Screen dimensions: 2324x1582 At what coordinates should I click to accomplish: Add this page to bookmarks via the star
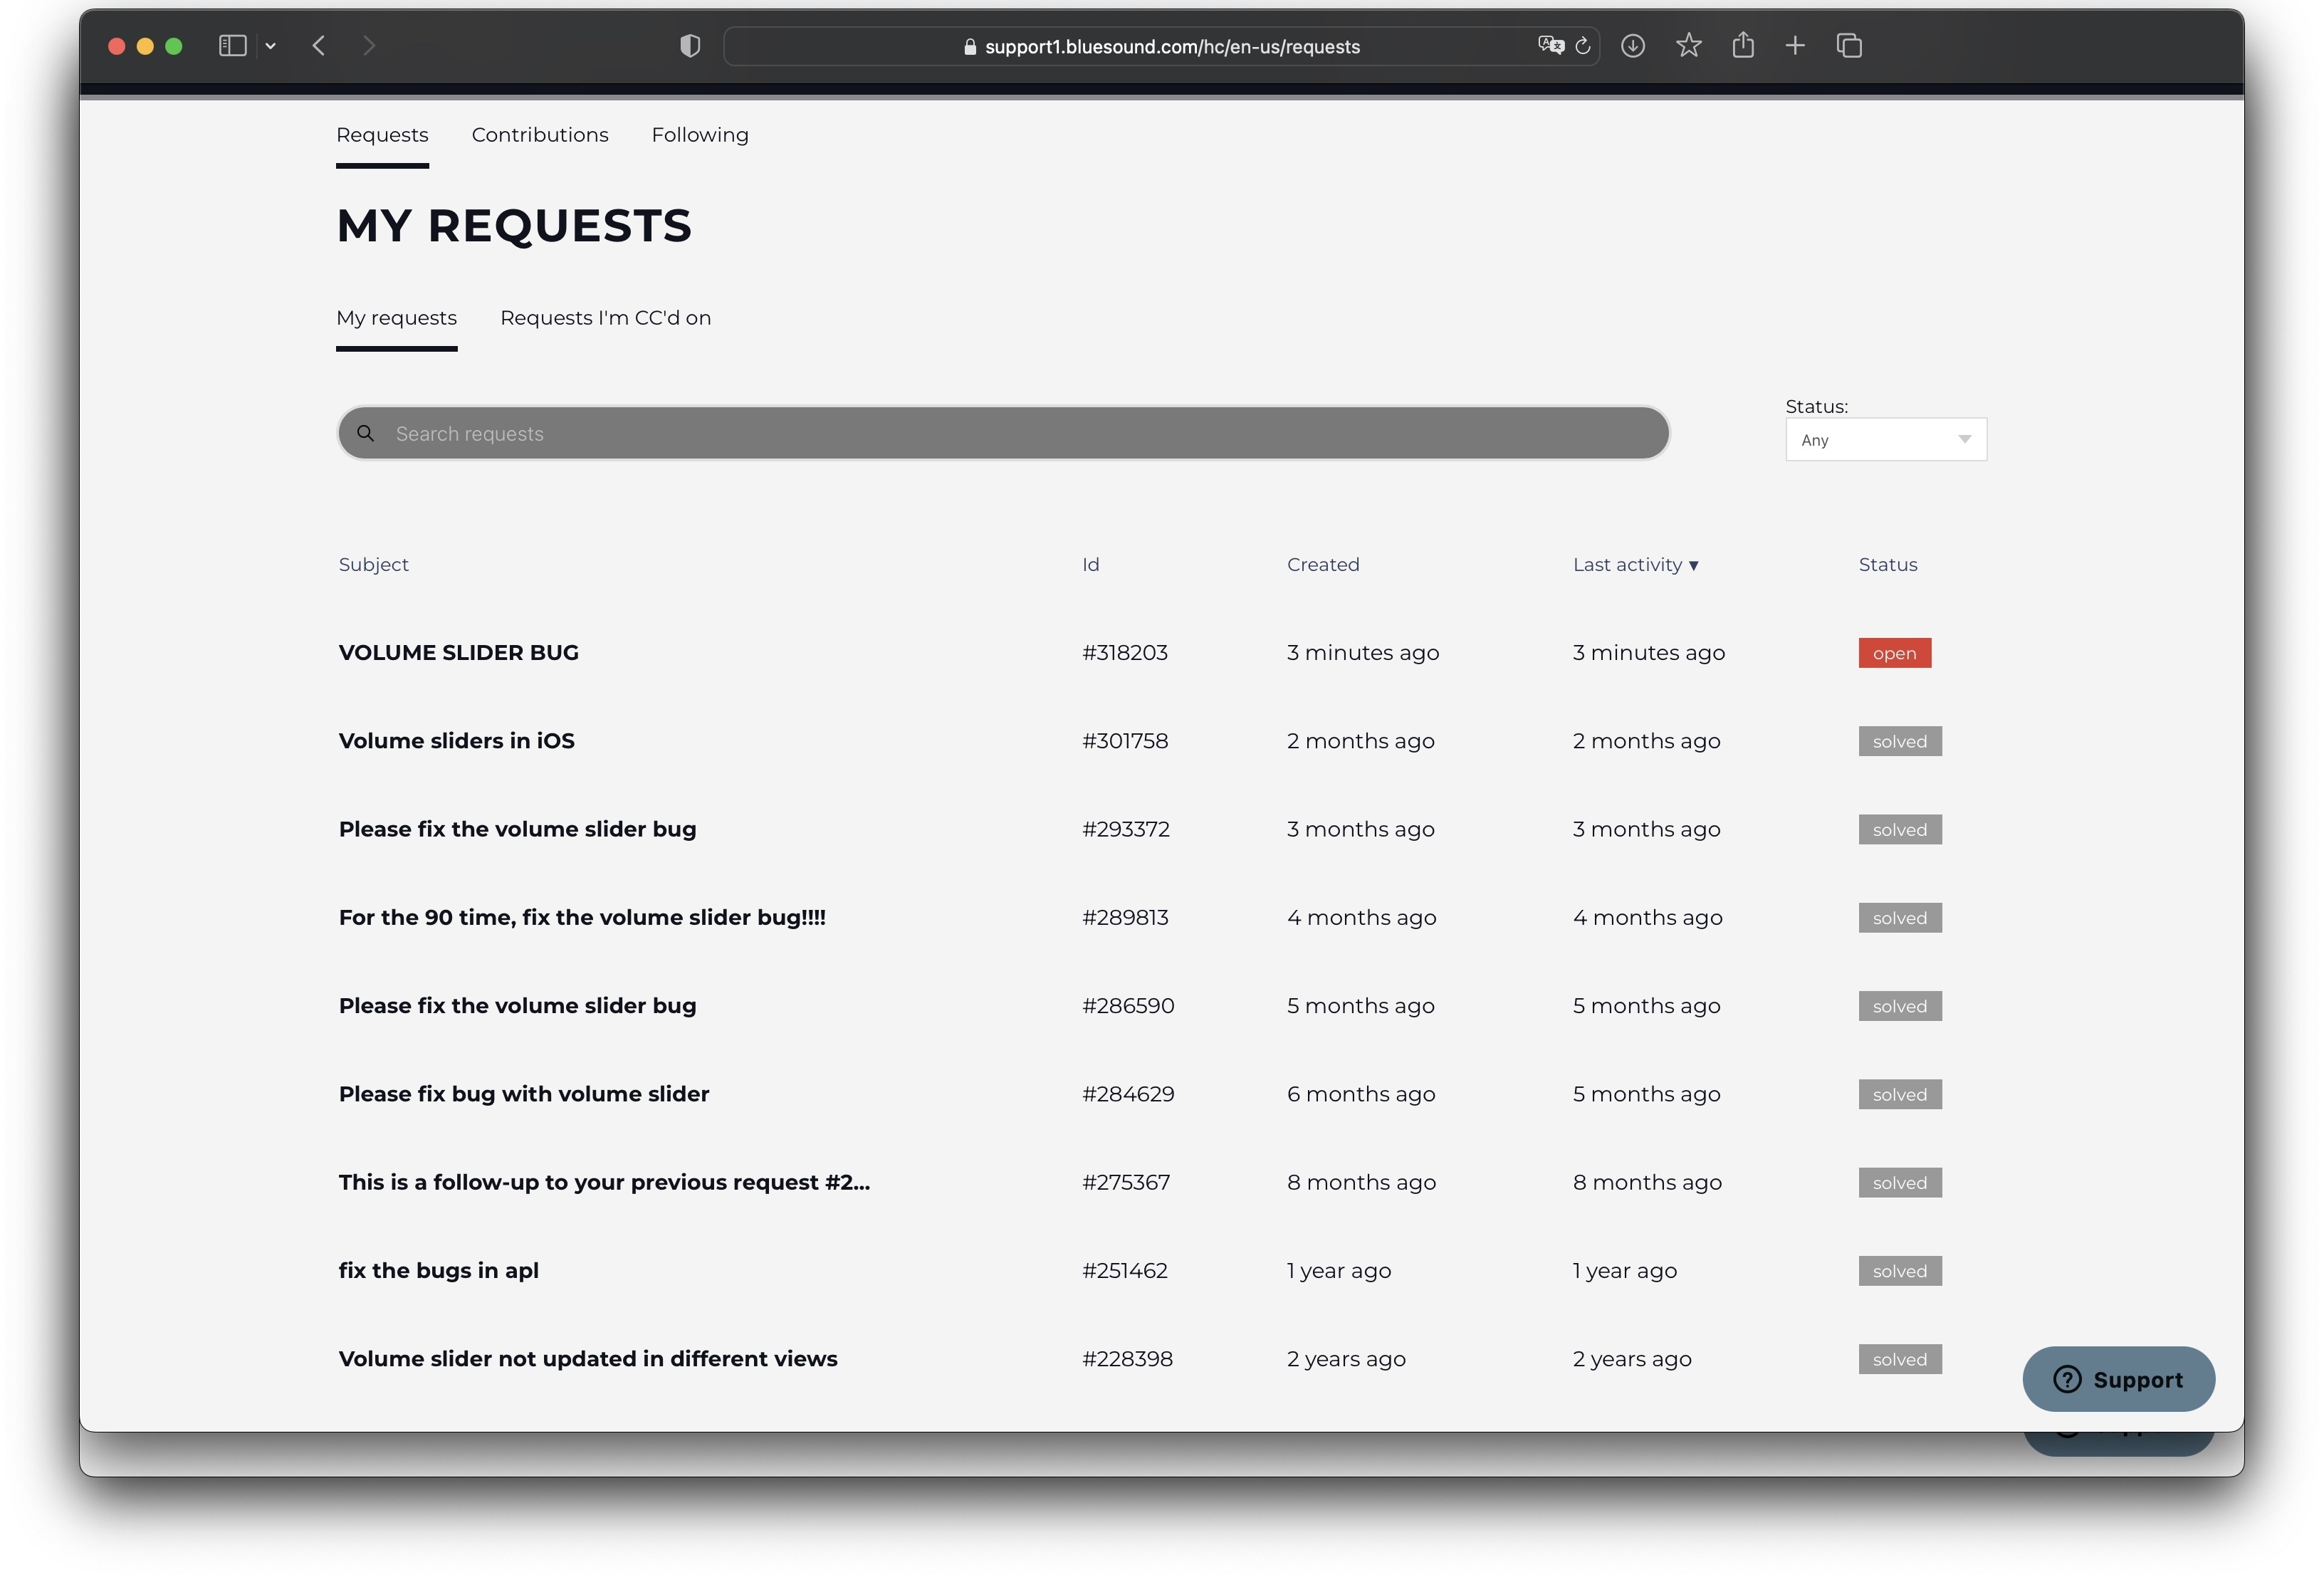click(x=1689, y=46)
